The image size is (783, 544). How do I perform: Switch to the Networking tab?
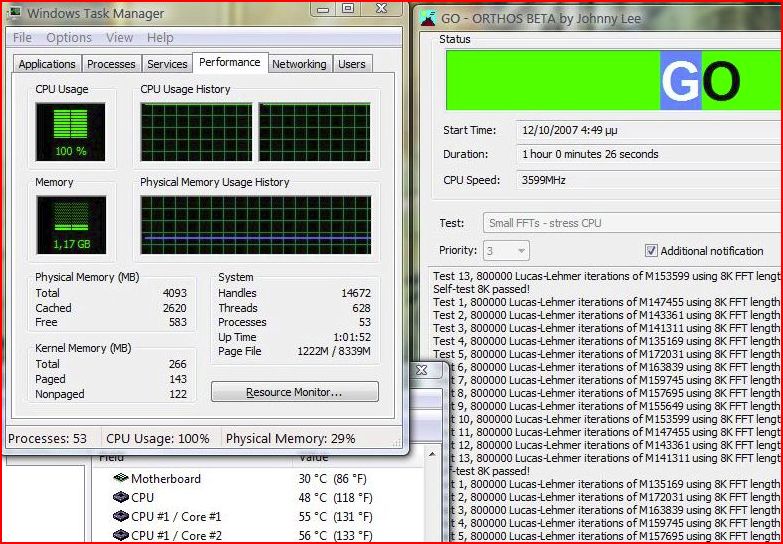click(x=299, y=64)
